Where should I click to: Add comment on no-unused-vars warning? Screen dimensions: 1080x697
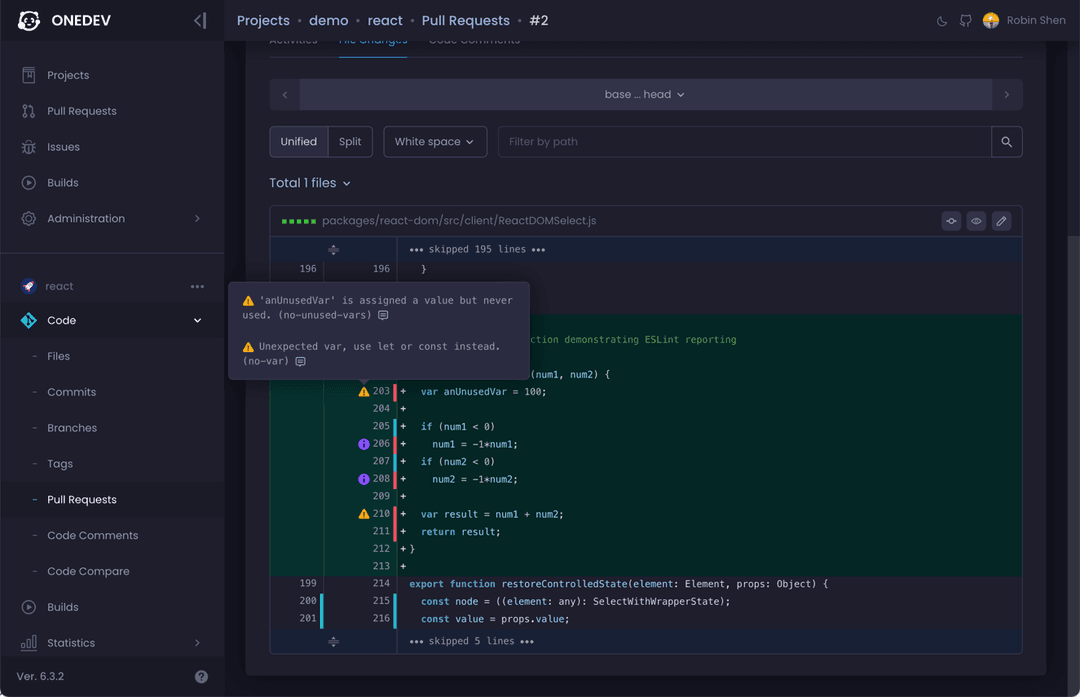(x=383, y=315)
